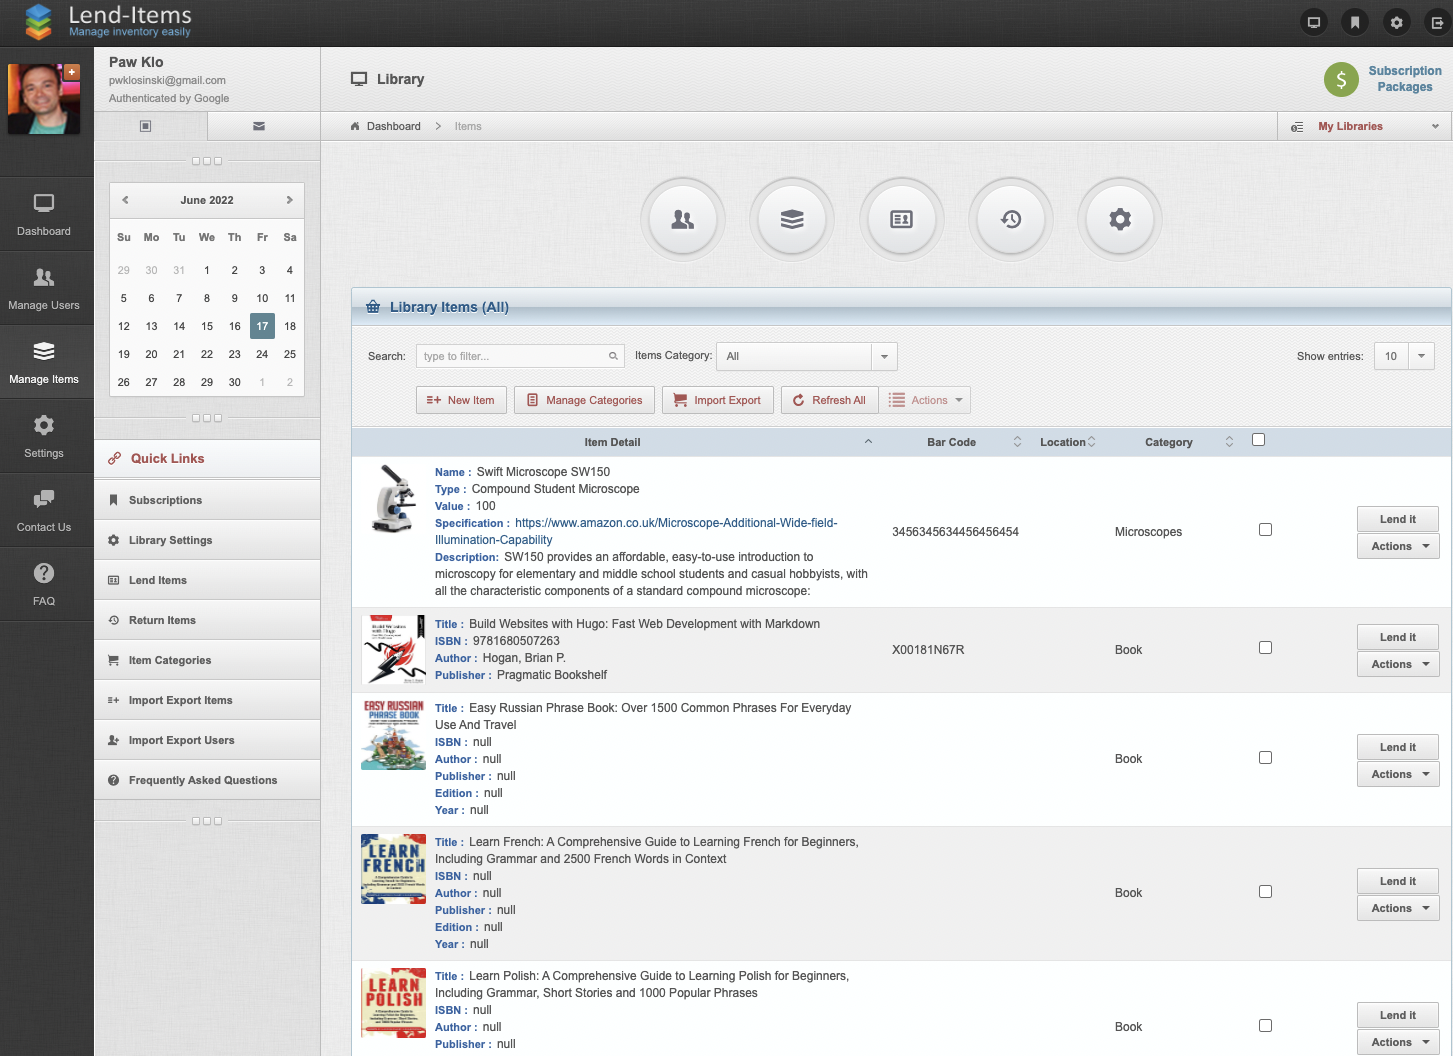Expand the My Libraries dropdown

[1364, 126]
